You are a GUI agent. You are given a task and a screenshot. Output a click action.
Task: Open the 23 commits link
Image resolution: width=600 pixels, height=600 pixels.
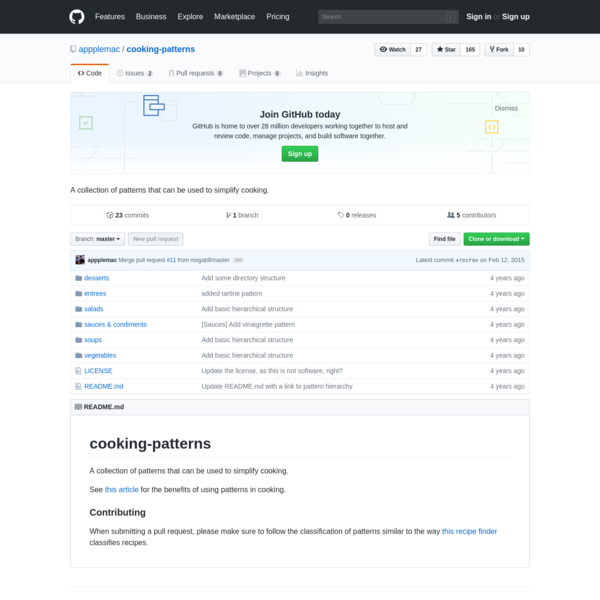128,215
